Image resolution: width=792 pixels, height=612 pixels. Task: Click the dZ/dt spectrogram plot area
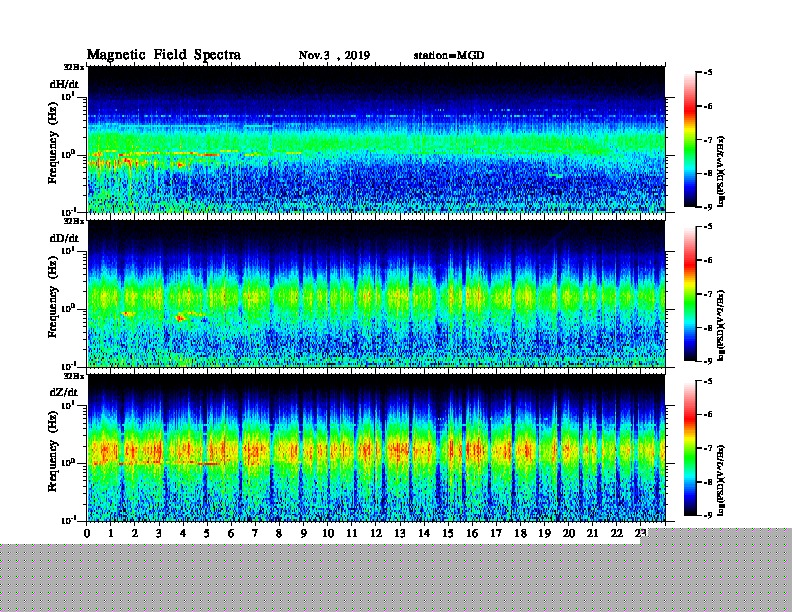click(x=376, y=448)
